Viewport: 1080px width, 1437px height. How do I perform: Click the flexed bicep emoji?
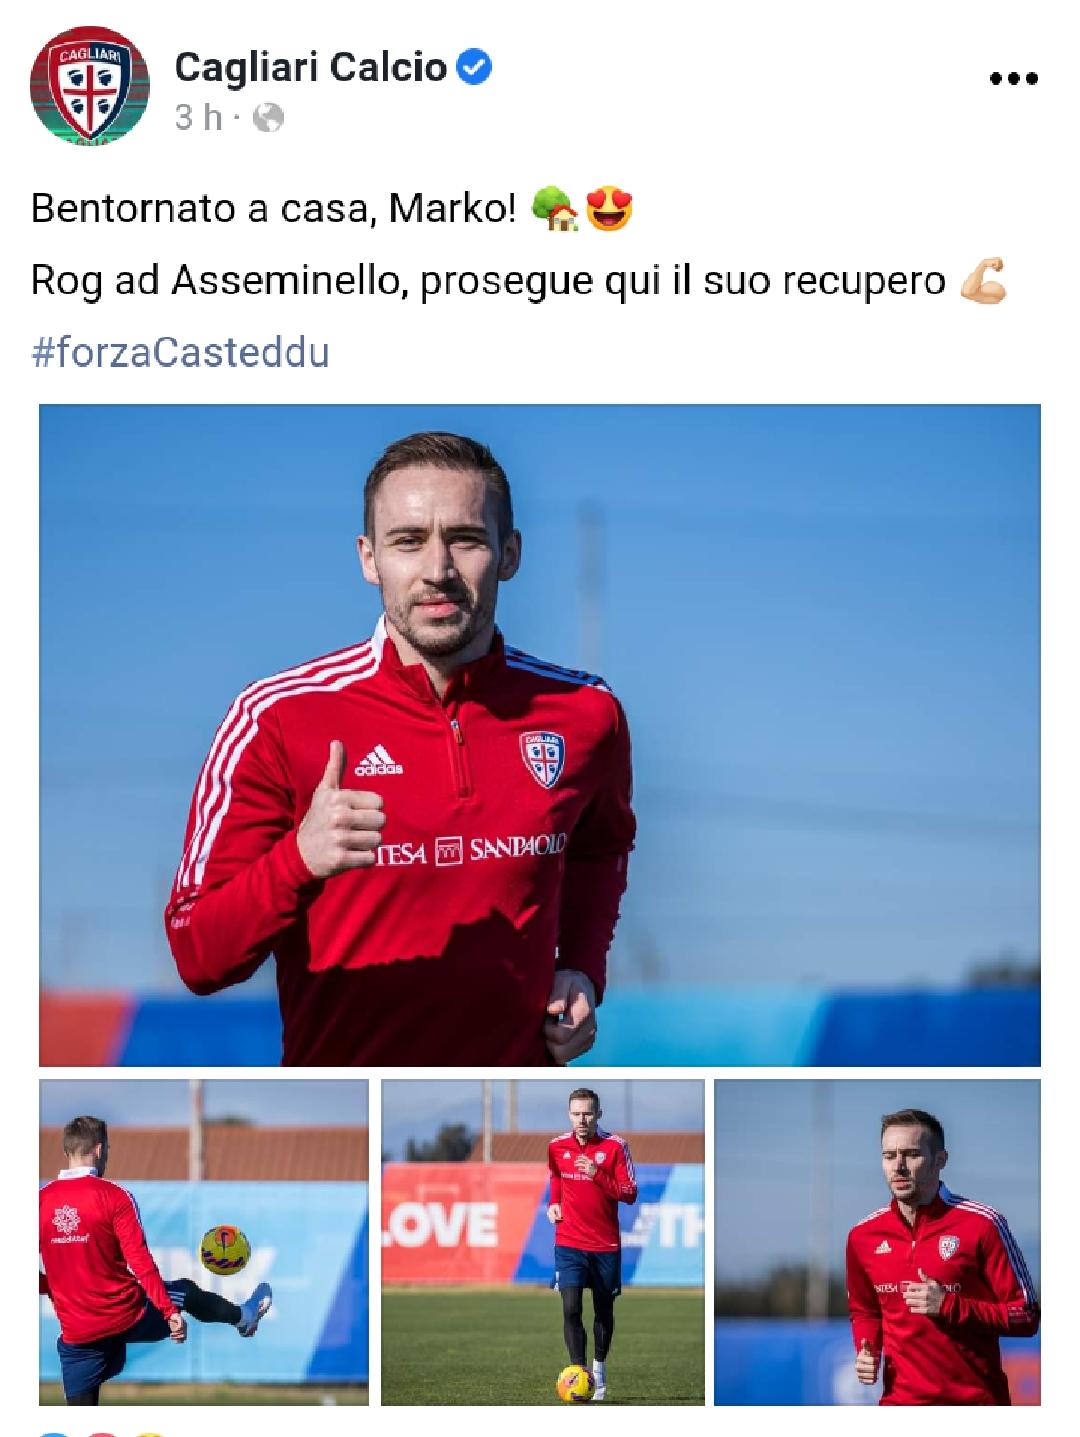983,281
